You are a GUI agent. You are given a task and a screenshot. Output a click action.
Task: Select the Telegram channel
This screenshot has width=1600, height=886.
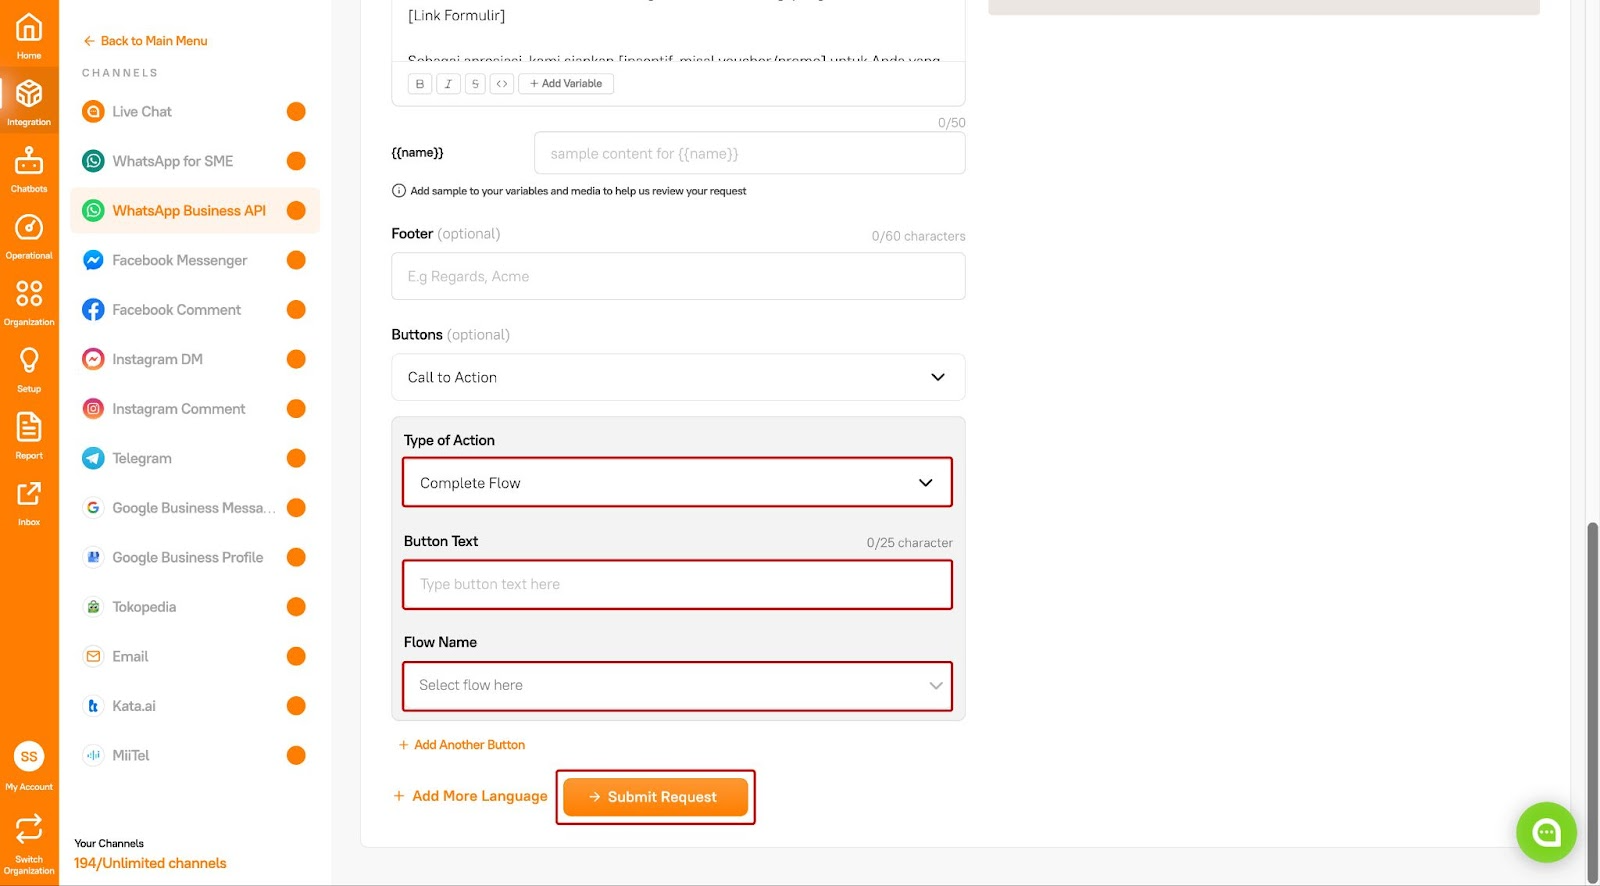(x=195, y=458)
